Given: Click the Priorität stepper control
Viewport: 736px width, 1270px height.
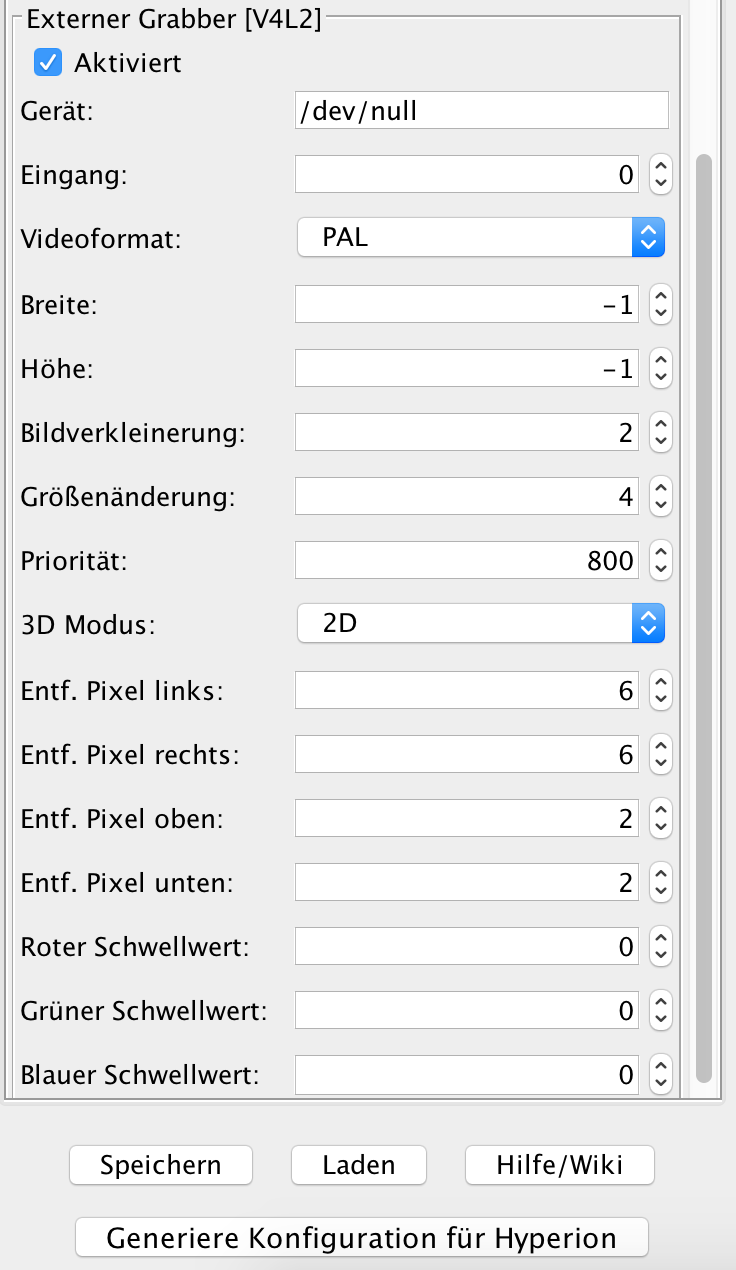Looking at the screenshot, I should pyautogui.click(x=660, y=561).
